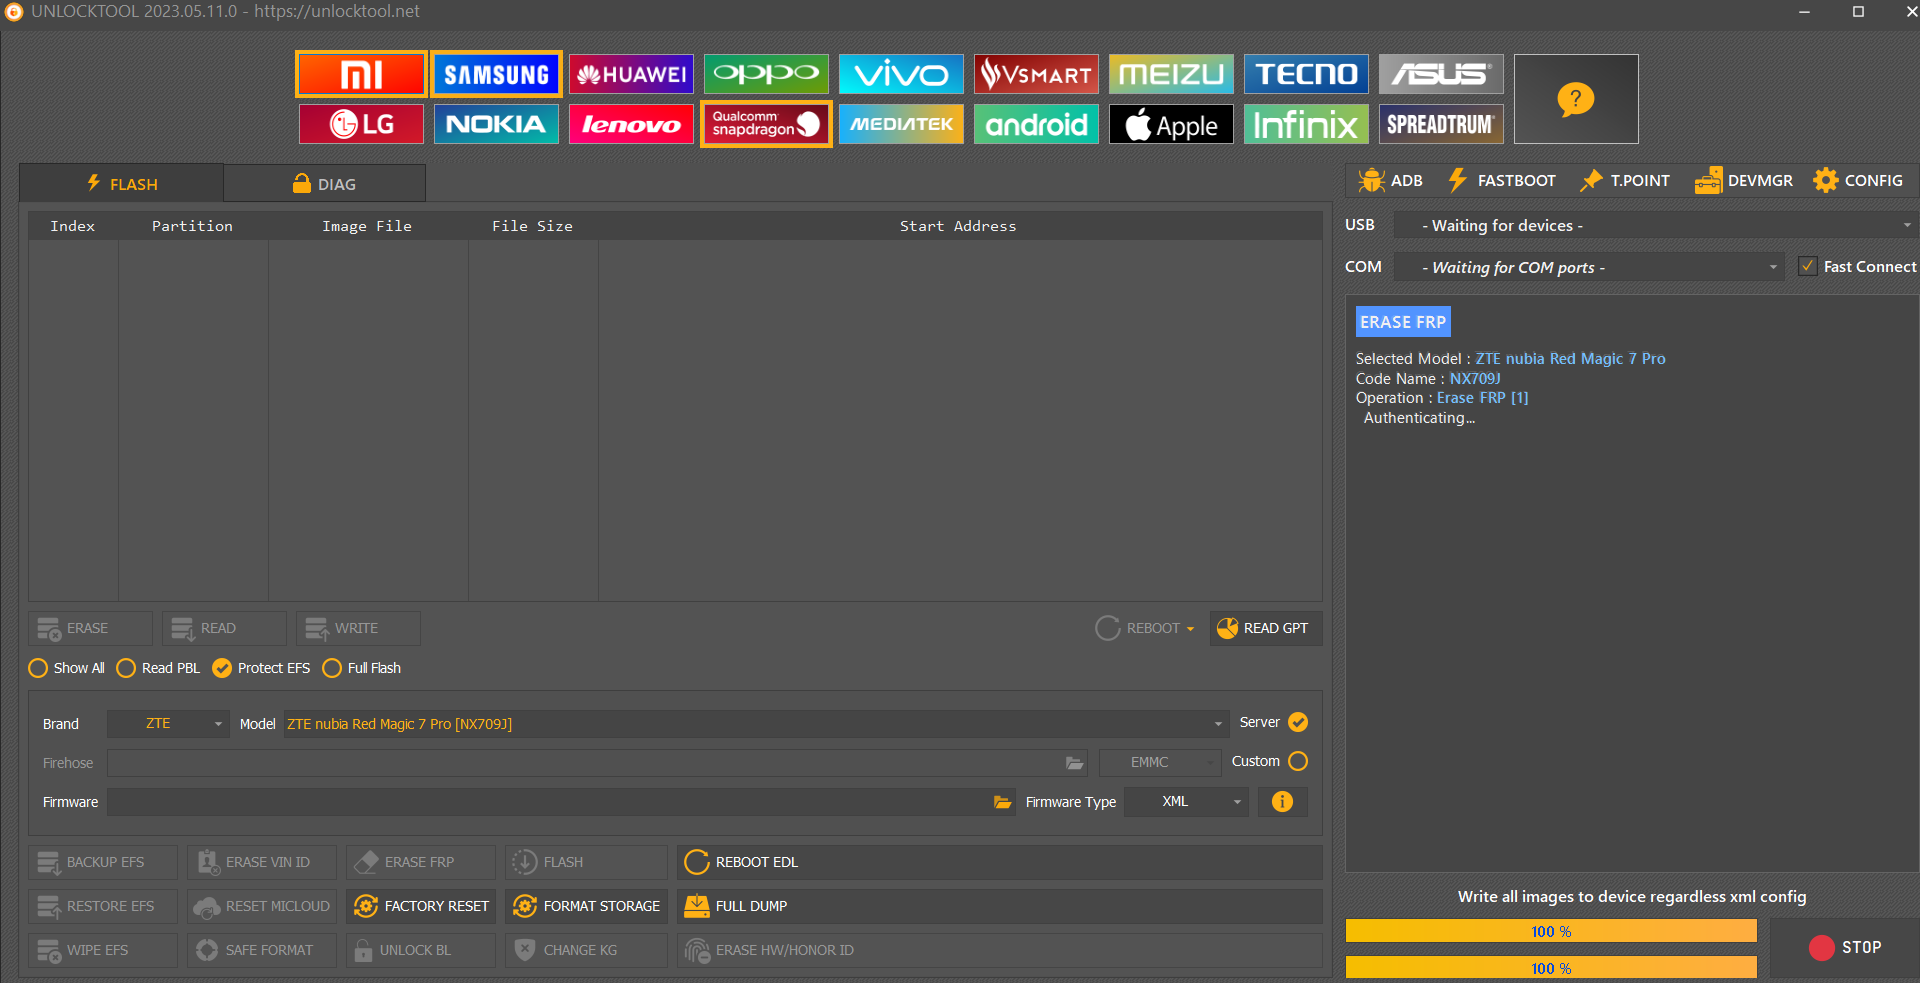
Task: Toggle the Protect EFS option
Action: (261, 668)
